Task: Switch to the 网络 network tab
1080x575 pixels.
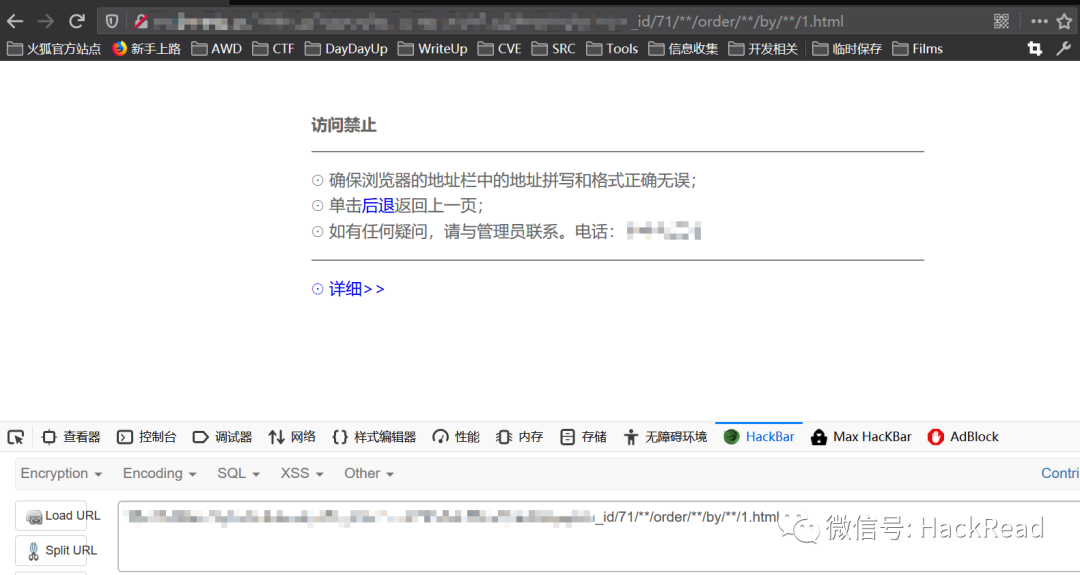Action: click(x=292, y=437)
